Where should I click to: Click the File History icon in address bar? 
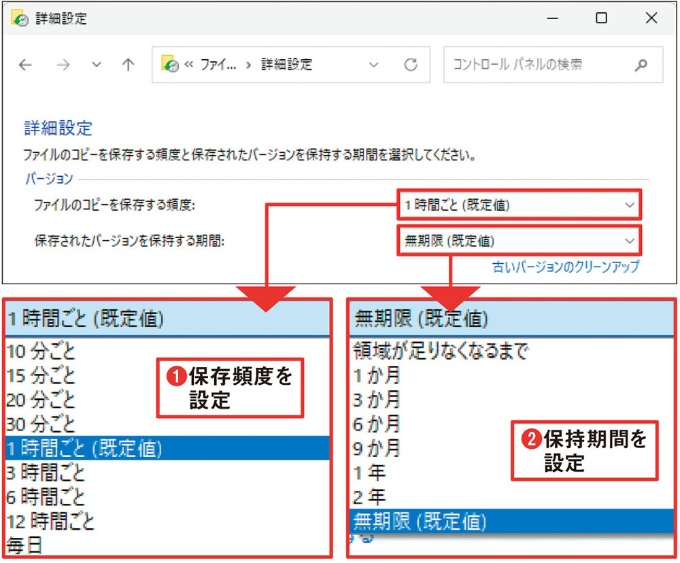point(170,65)
